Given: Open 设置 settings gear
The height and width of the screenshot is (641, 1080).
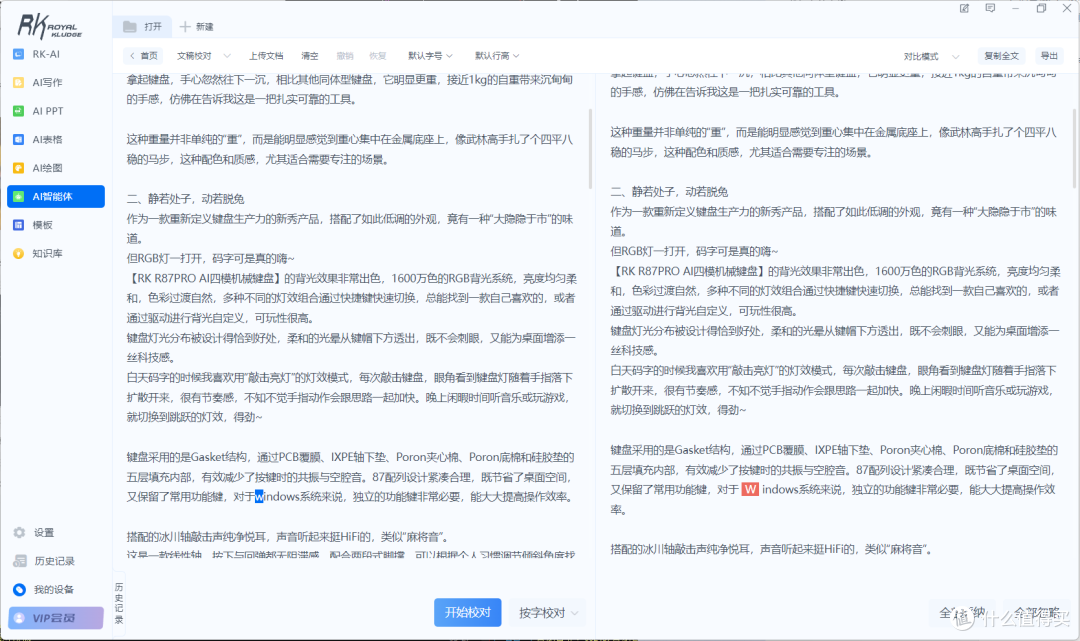Looking at the screenshot, I should (34, 533).
